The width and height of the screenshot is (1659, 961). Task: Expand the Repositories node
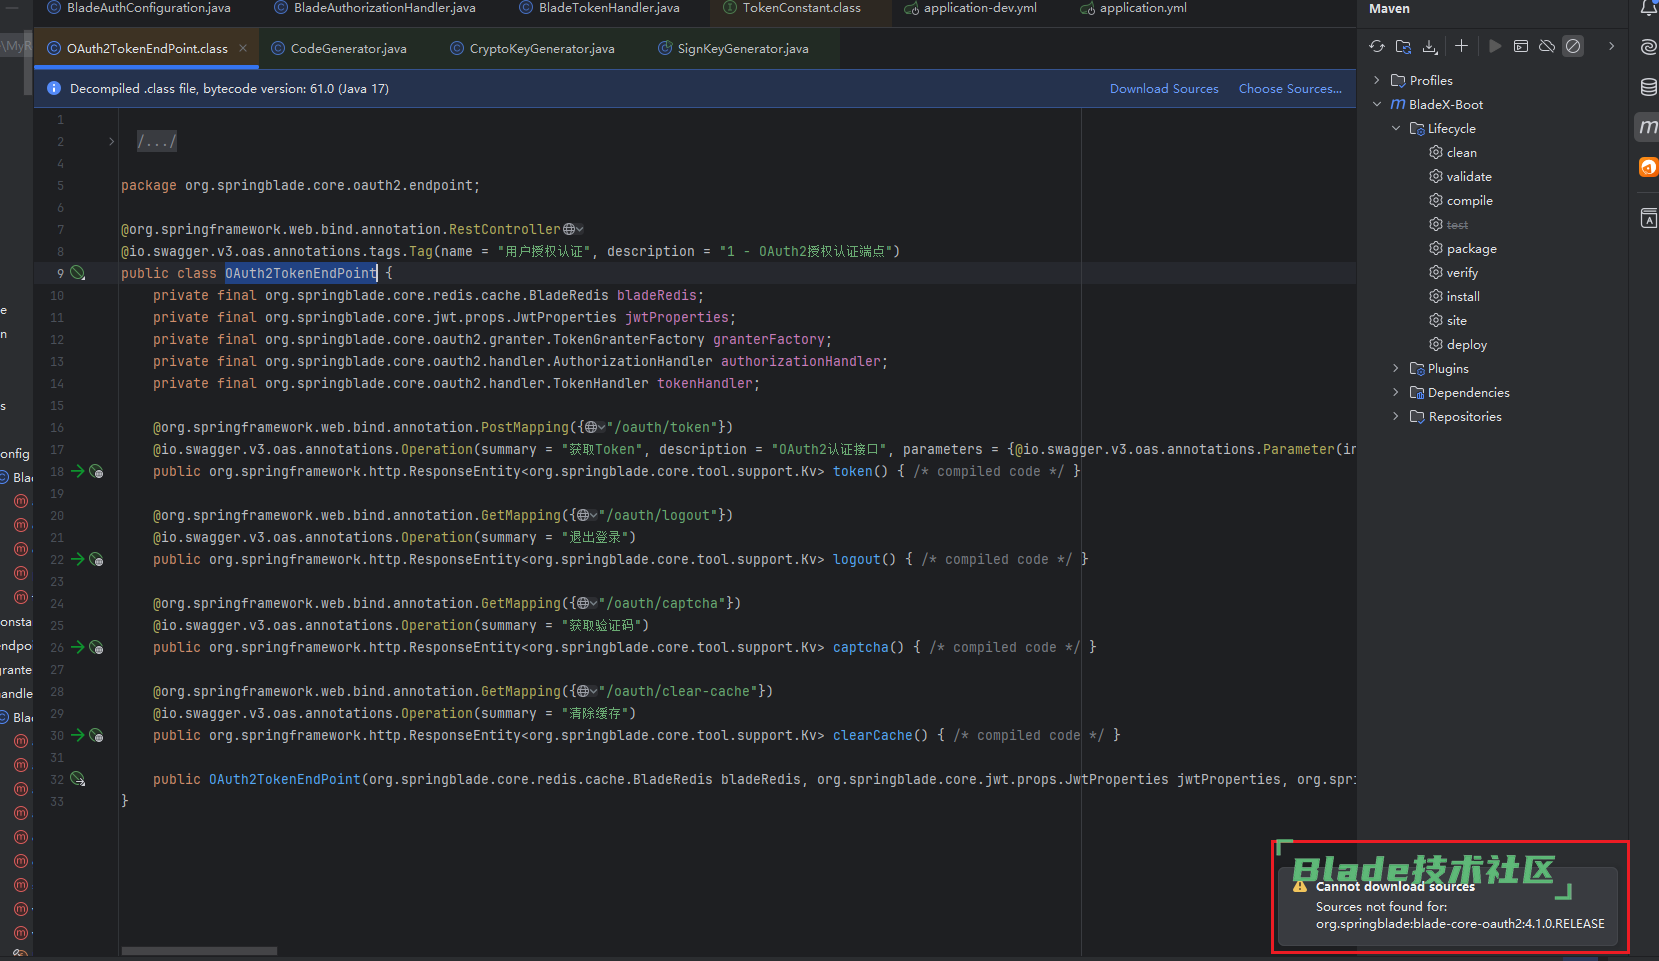pos(1396,416)
